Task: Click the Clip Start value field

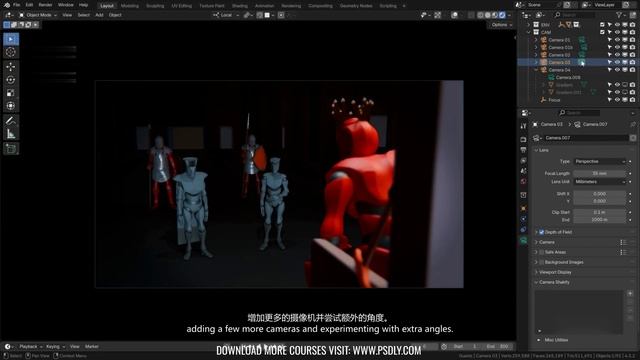Action: pos(600,212)
